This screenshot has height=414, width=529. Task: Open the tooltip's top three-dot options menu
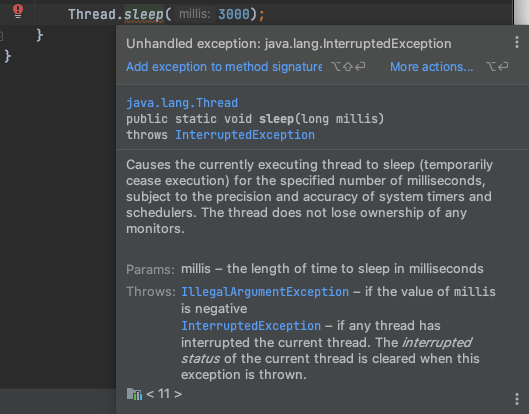(517, 42)
